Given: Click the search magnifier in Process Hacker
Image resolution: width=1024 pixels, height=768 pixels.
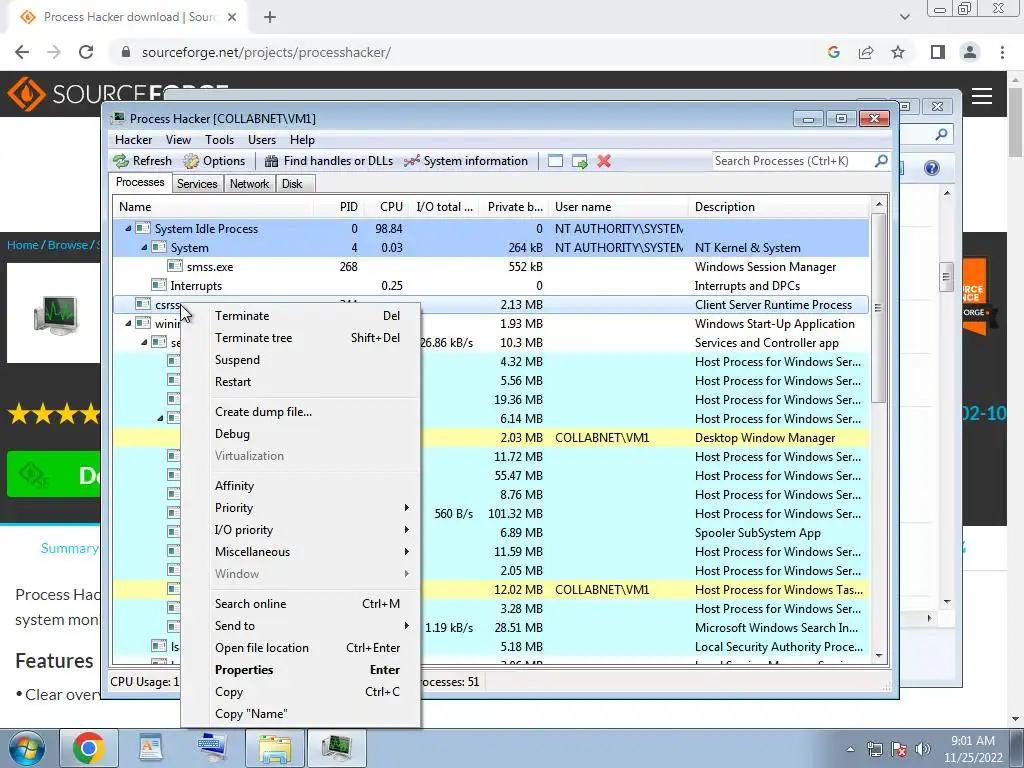Looking at the screenshot, I should pyautogui.click(x=881, y=160).
